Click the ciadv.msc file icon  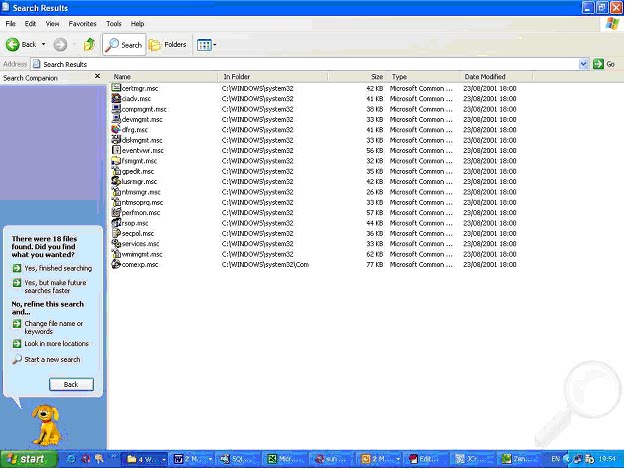(116, 98)
